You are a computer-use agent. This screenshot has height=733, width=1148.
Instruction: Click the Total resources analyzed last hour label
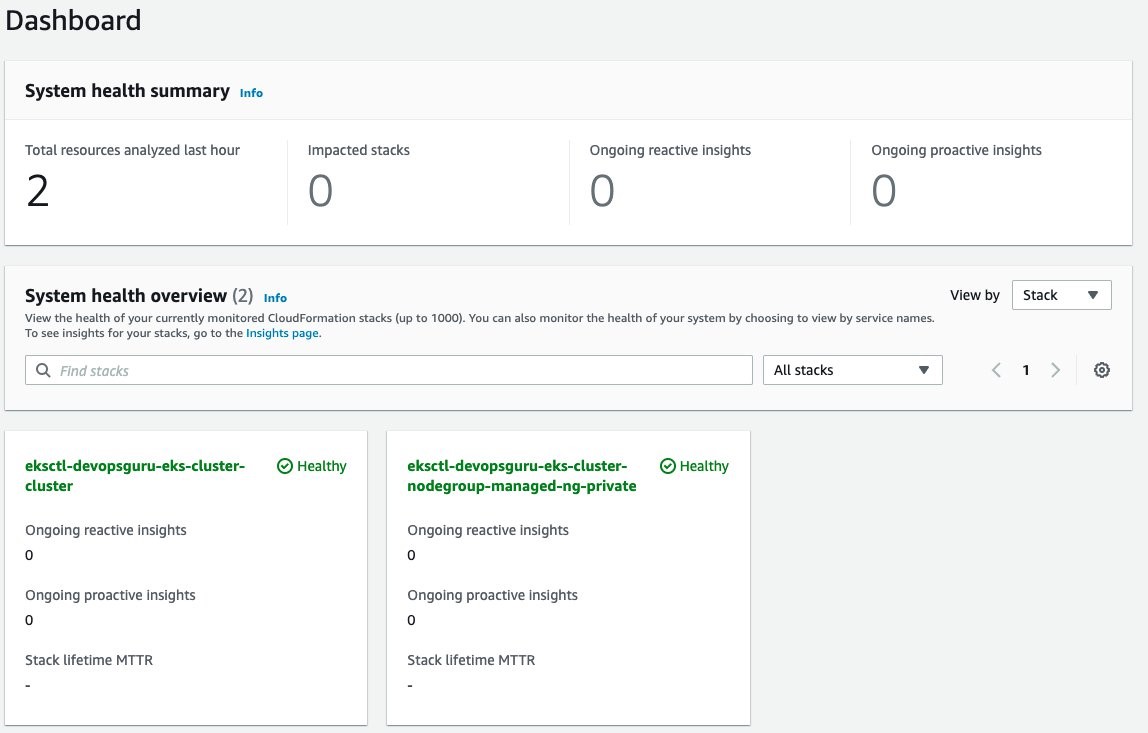[x=133, y=150]
